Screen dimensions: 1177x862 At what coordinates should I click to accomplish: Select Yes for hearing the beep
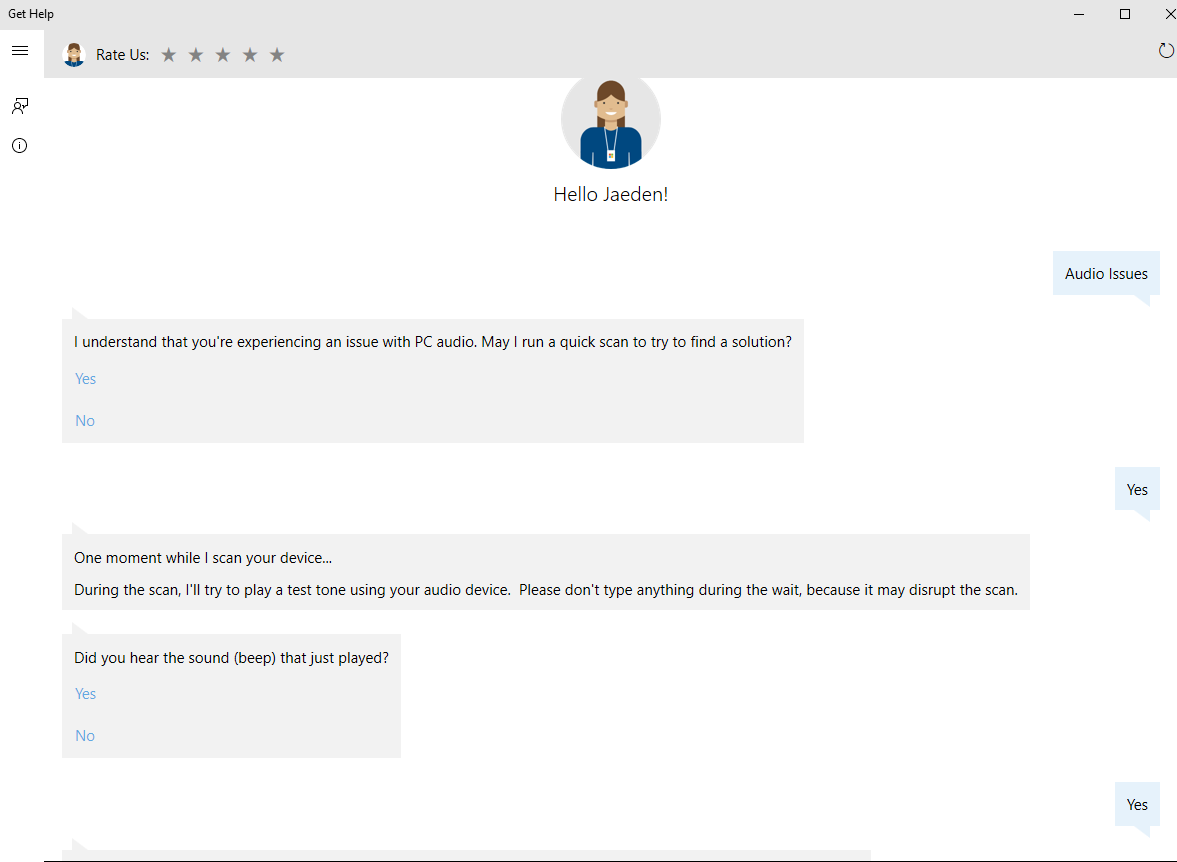(86, 694)
